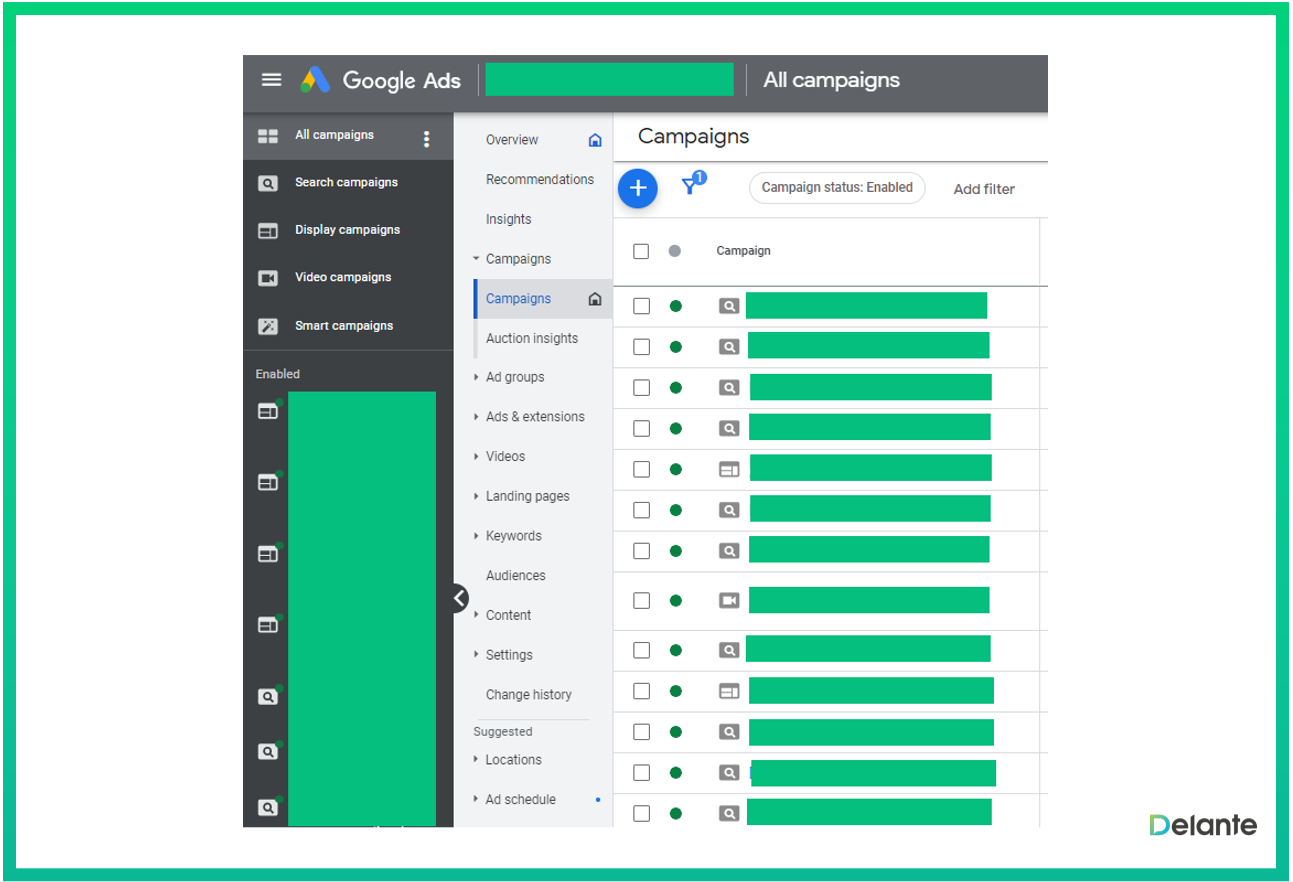The width and height of the screenshot is (1293, 882).
Task: Click the All campaigns grid icon
Action: pos(268,136)
